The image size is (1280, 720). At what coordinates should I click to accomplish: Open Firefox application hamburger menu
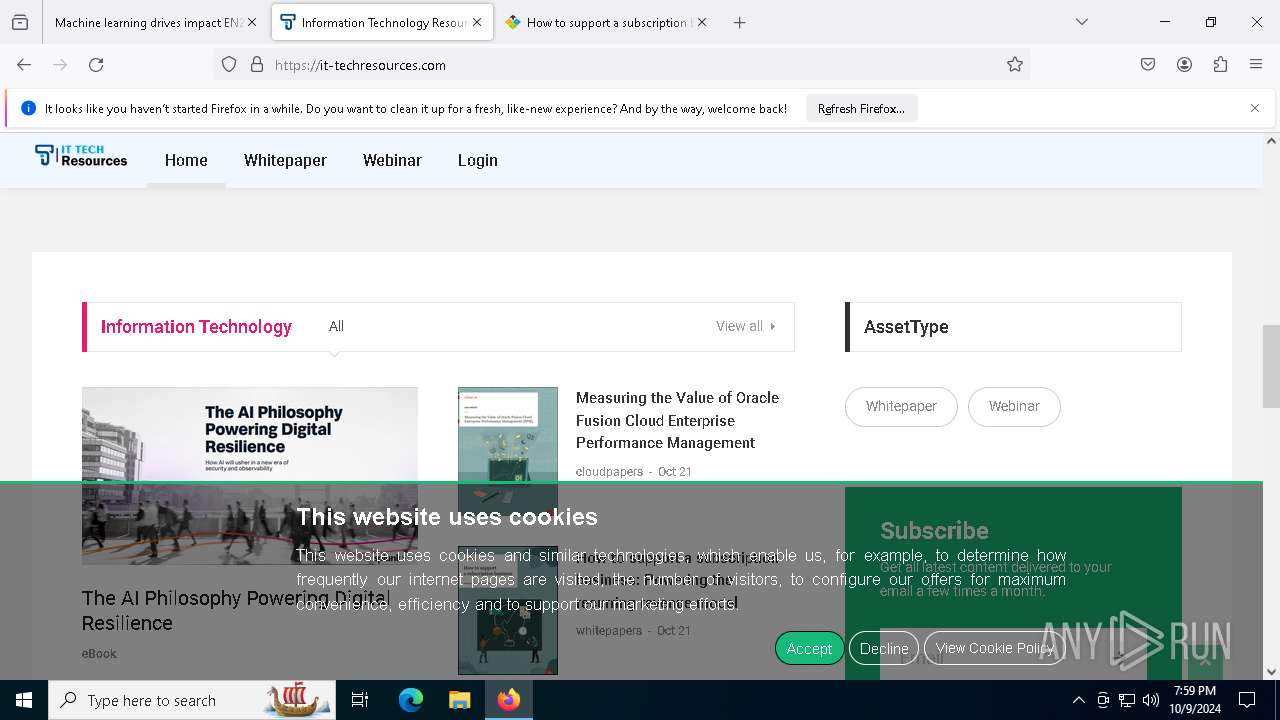(1256, 65)
